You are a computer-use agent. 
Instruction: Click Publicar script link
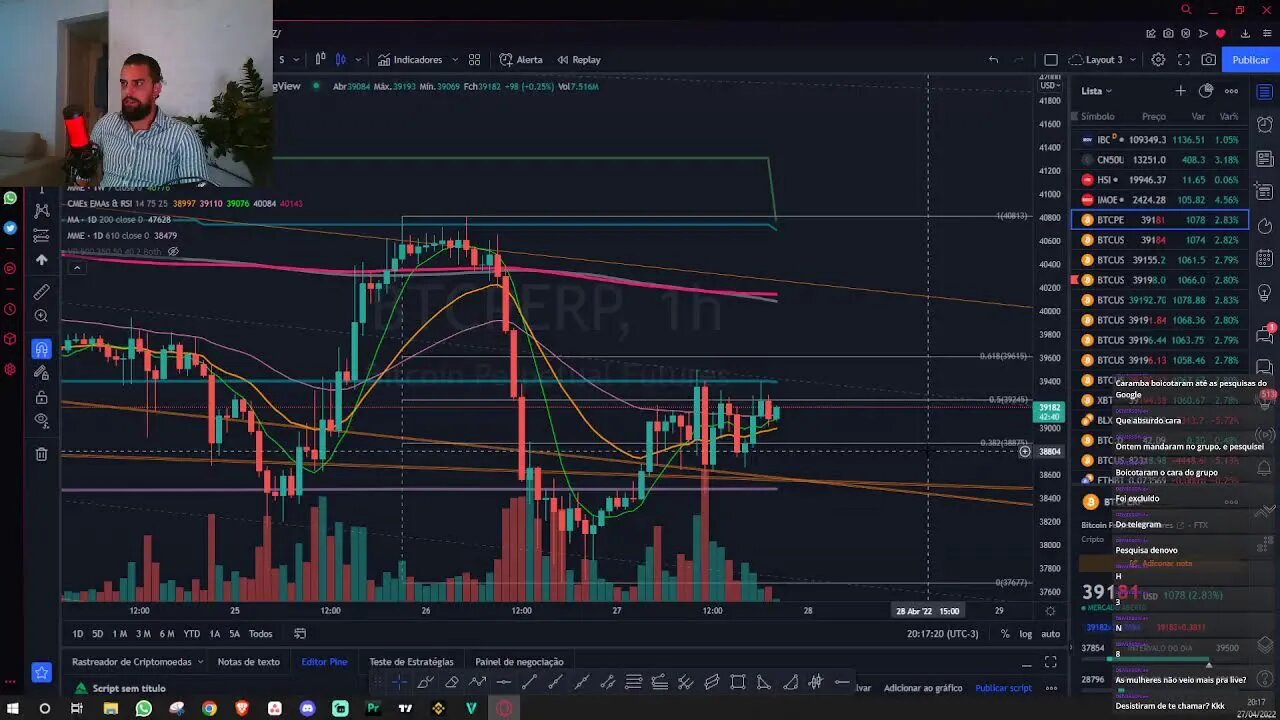coord(1003,688)
